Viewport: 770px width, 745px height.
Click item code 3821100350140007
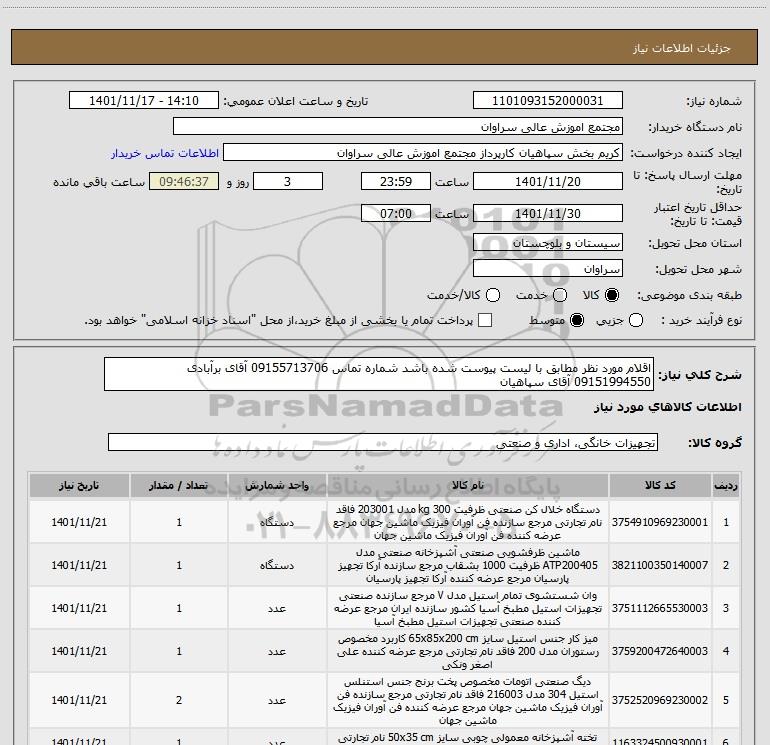pos(660,565)
